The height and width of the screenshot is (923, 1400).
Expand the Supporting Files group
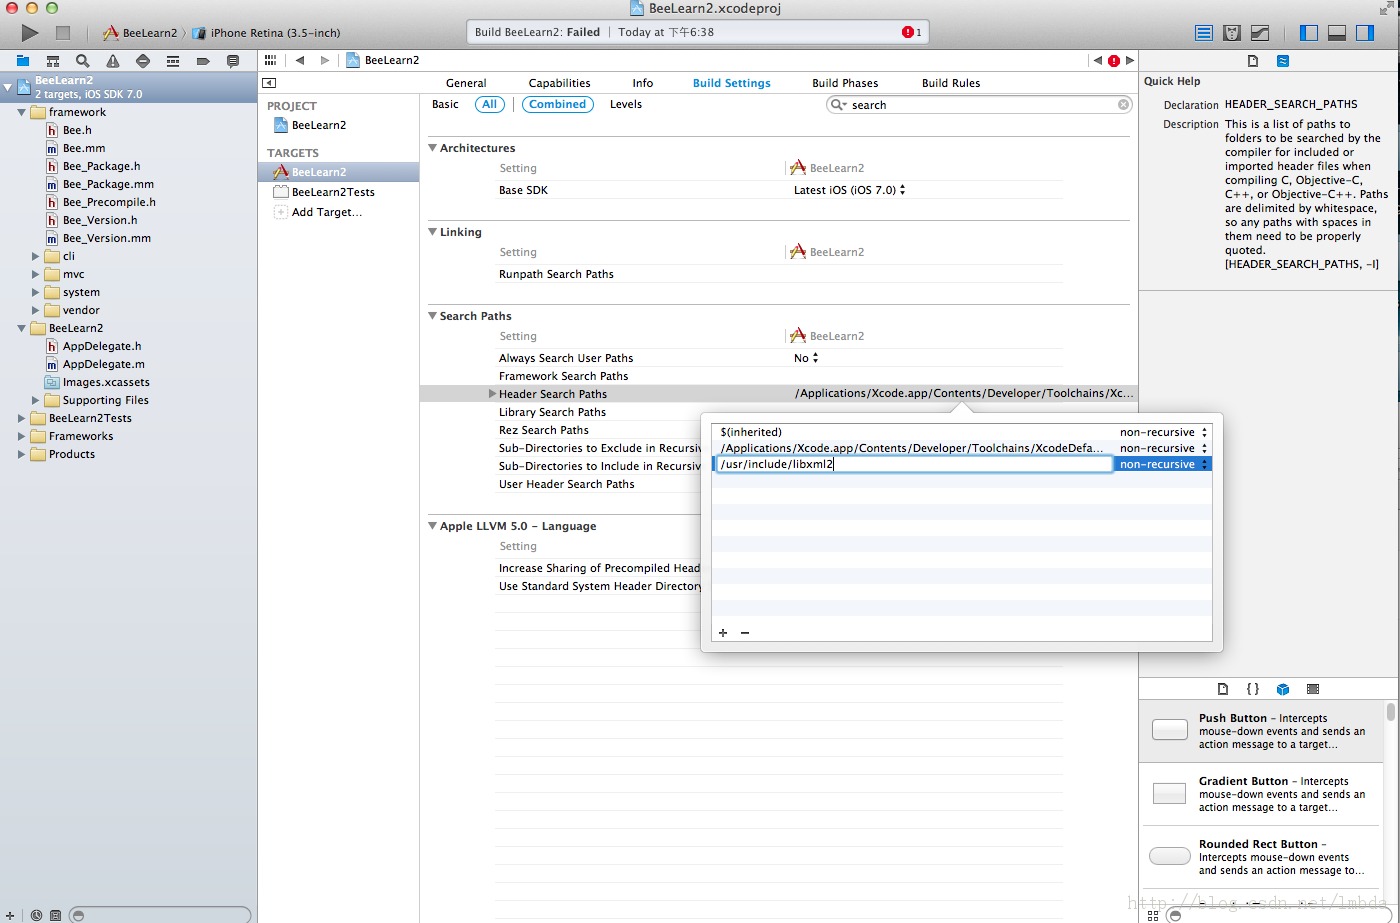(x=36, y=400)
